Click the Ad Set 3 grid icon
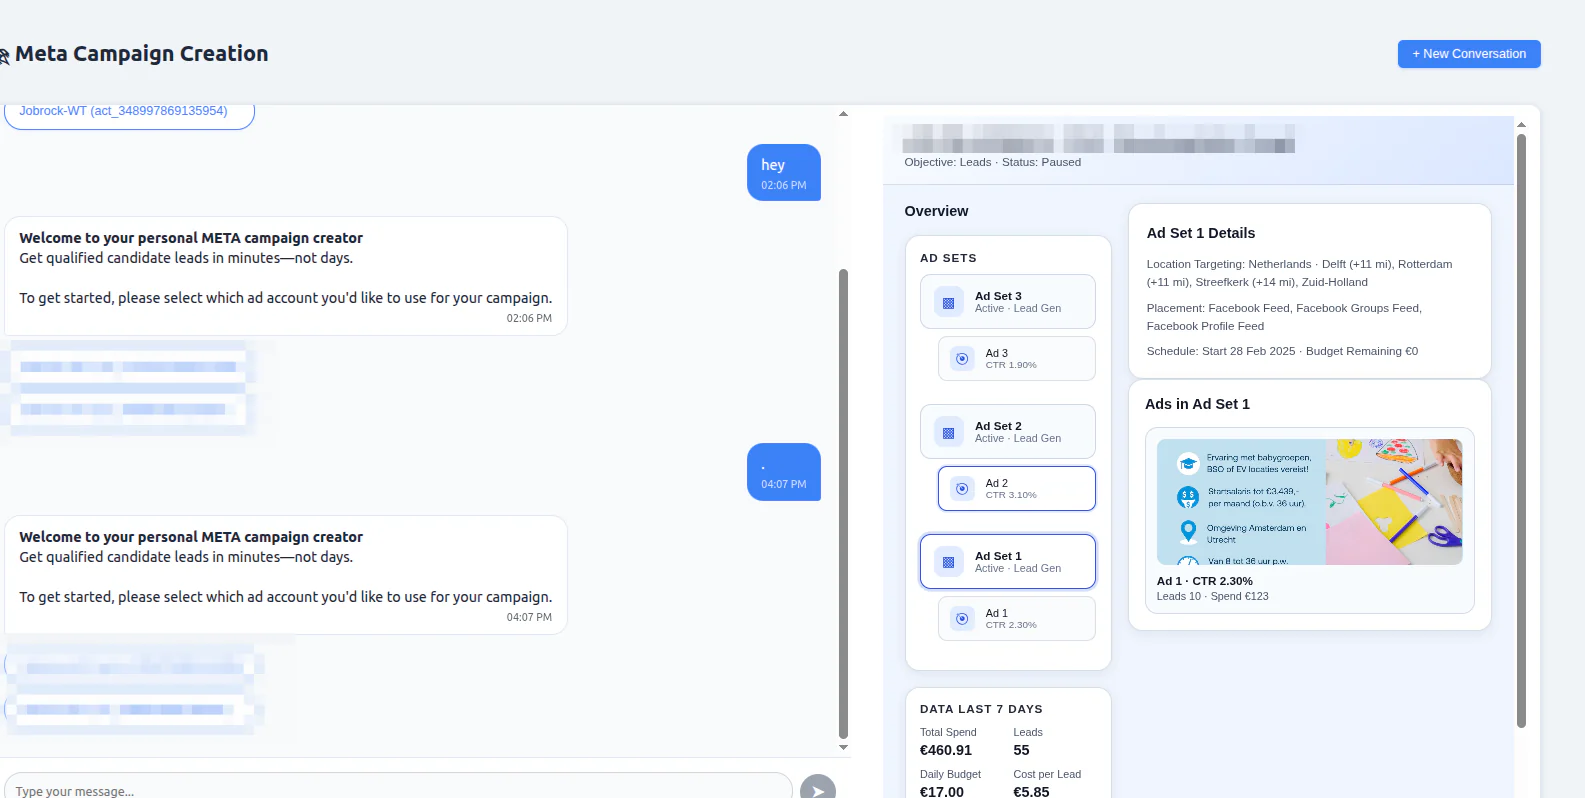This screenshot has width=1585, height=798. click(948, 302)
